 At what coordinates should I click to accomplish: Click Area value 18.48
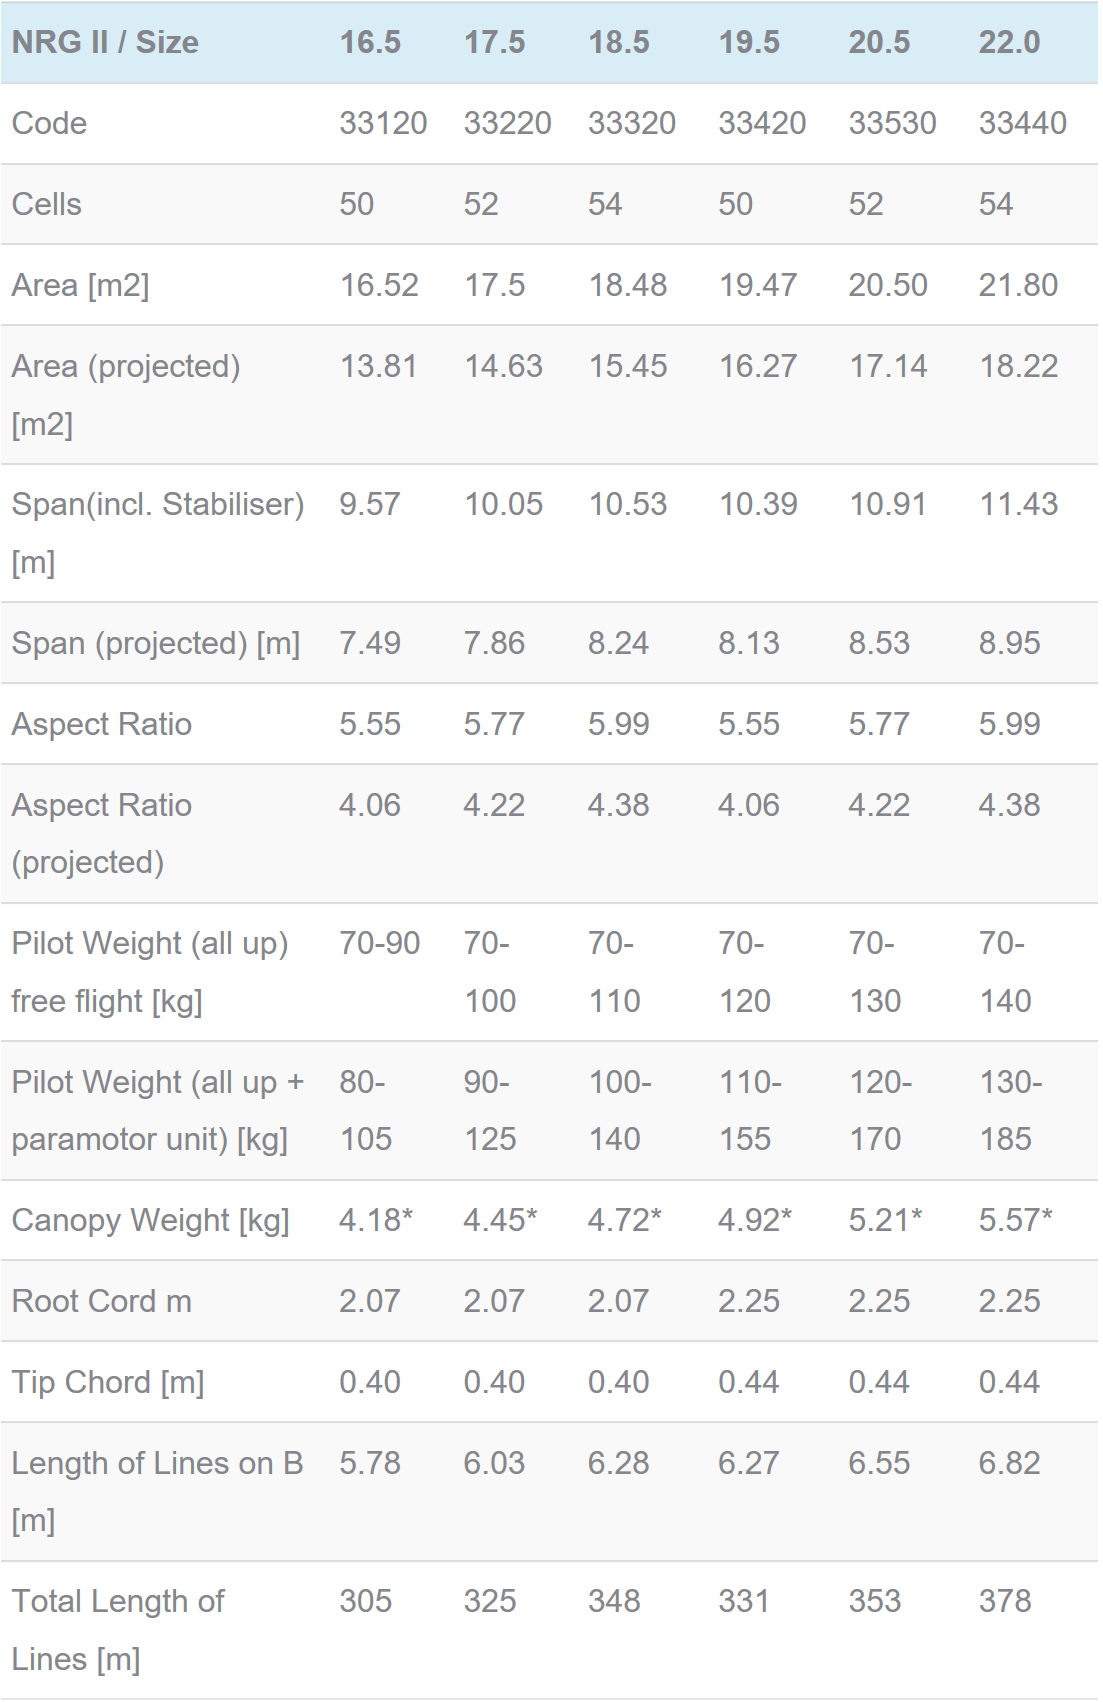point(627,285)
